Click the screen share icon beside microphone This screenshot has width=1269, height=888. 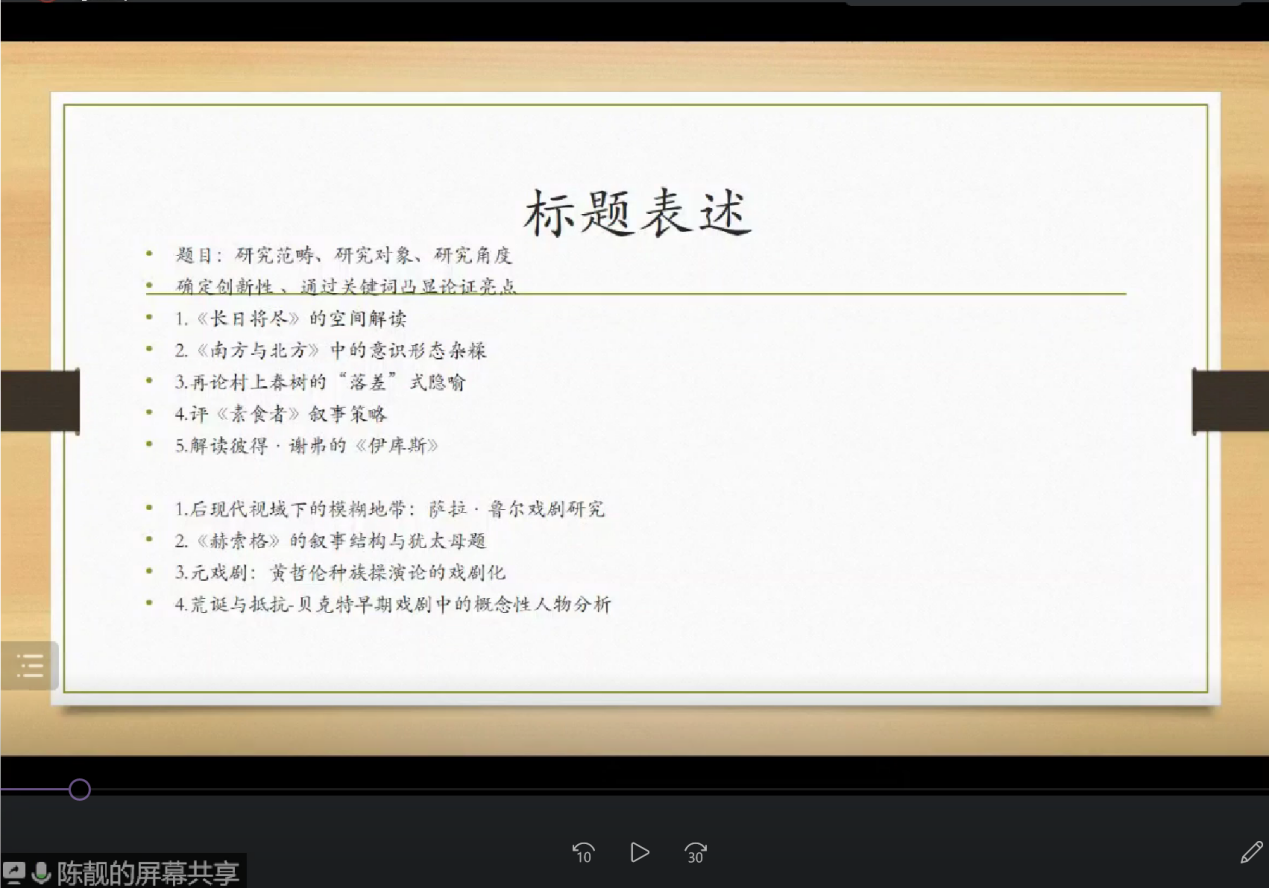[15, 873]
